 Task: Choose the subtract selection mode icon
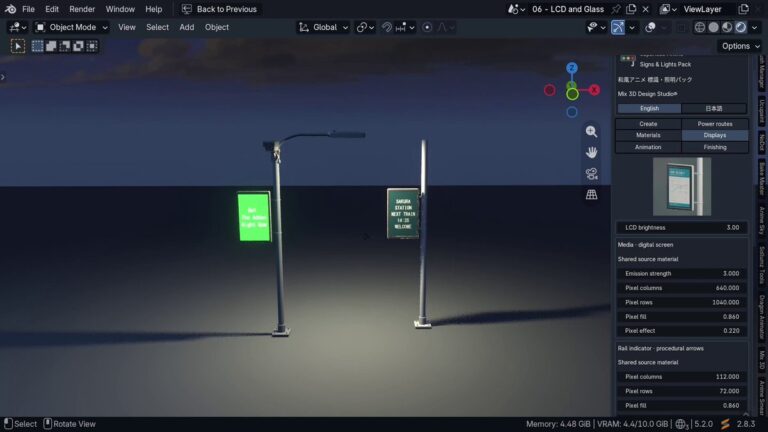65,46
